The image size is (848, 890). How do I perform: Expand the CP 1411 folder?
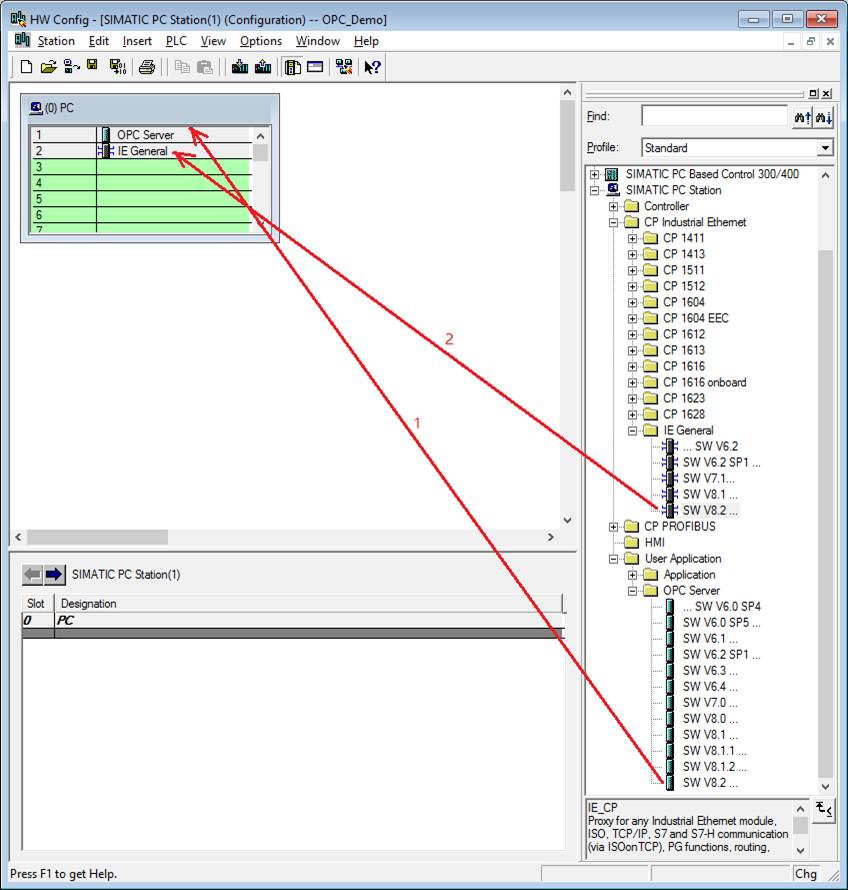[632, 238]
